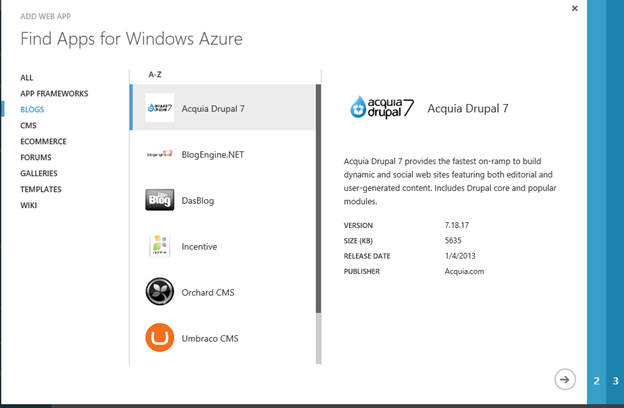
Task: Click the size value 5635
Action: click(x=453, y=240)
